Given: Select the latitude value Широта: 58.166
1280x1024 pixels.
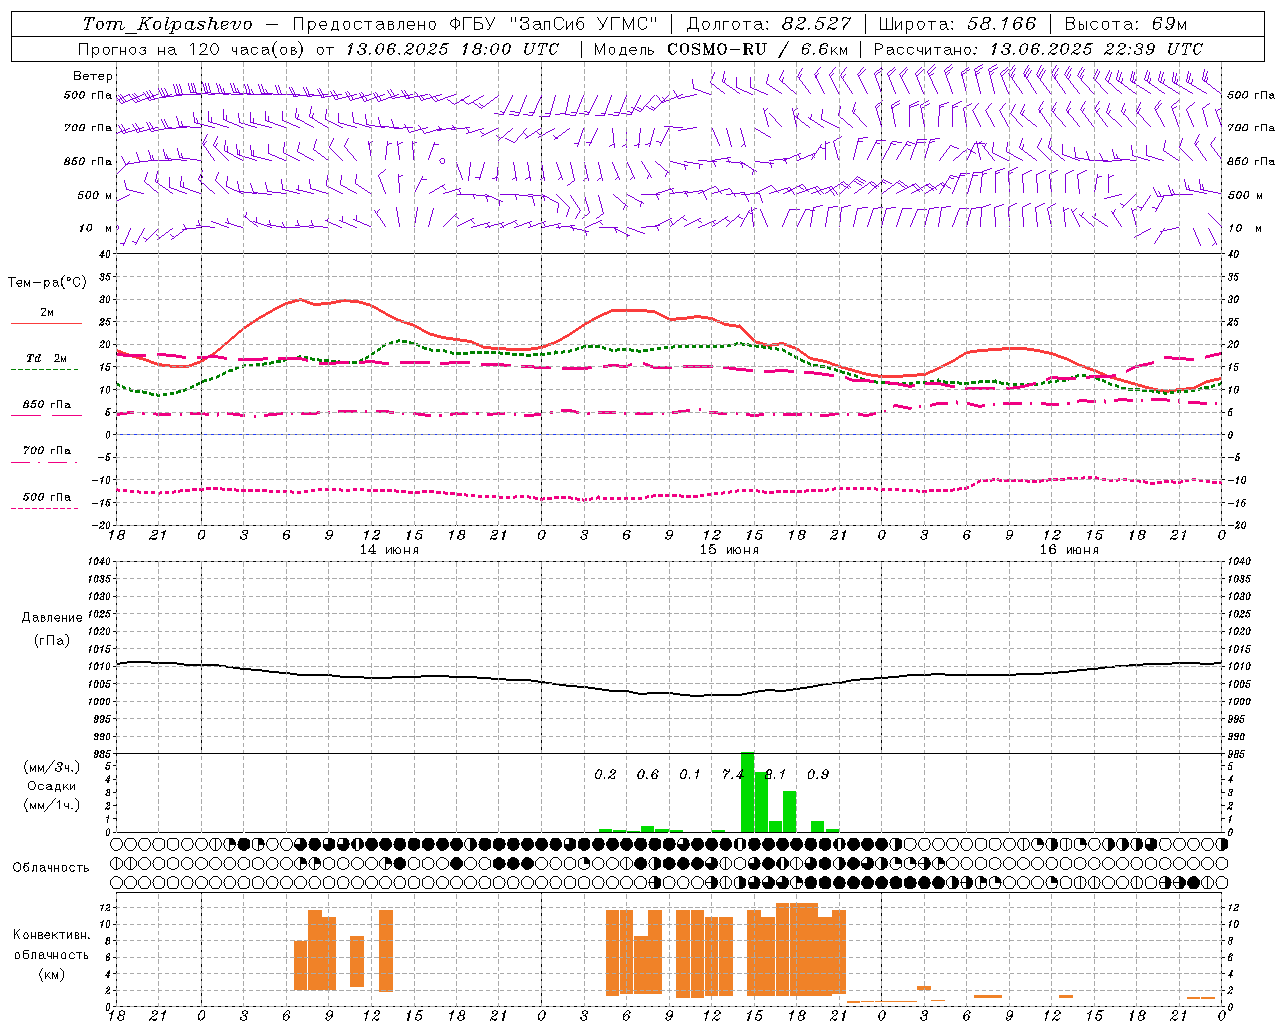Looking at the screenshot, I should (x=958, y=24).
